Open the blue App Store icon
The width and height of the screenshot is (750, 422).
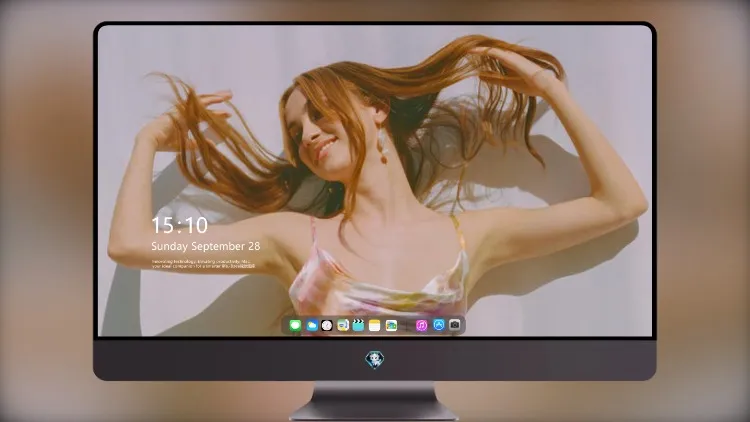(439, 325)
